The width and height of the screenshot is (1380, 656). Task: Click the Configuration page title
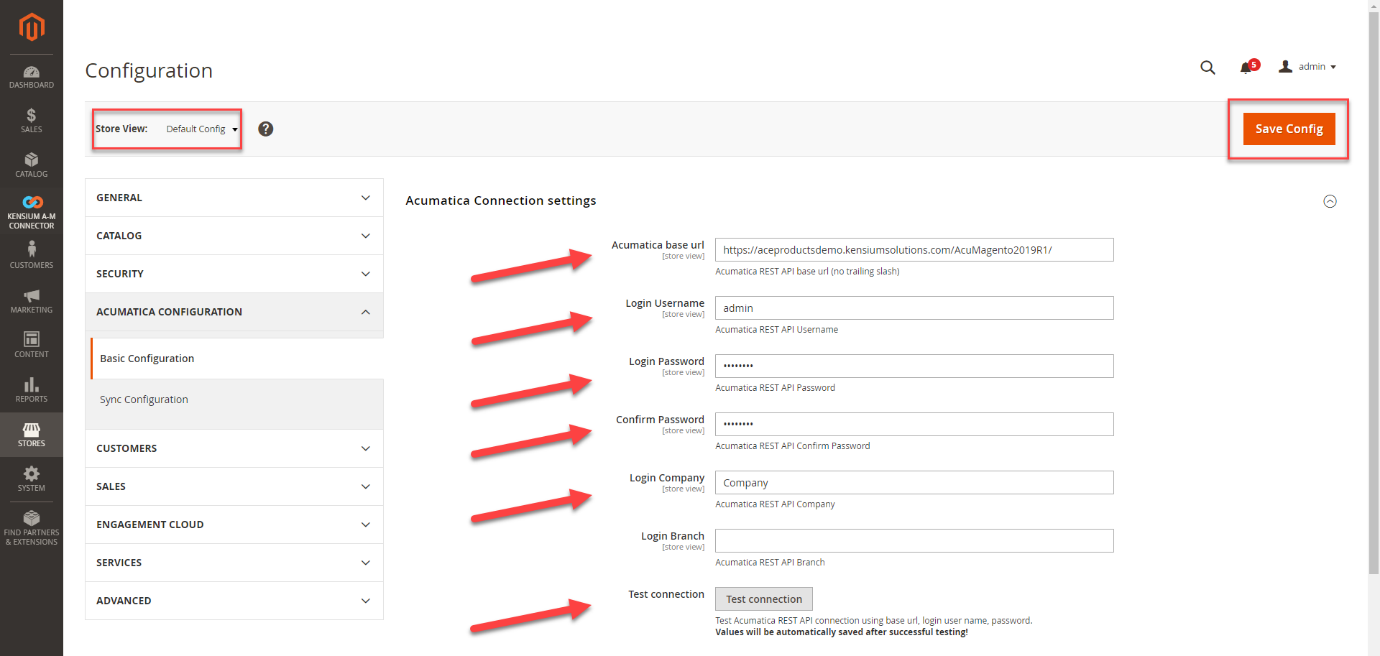[149, 71]
